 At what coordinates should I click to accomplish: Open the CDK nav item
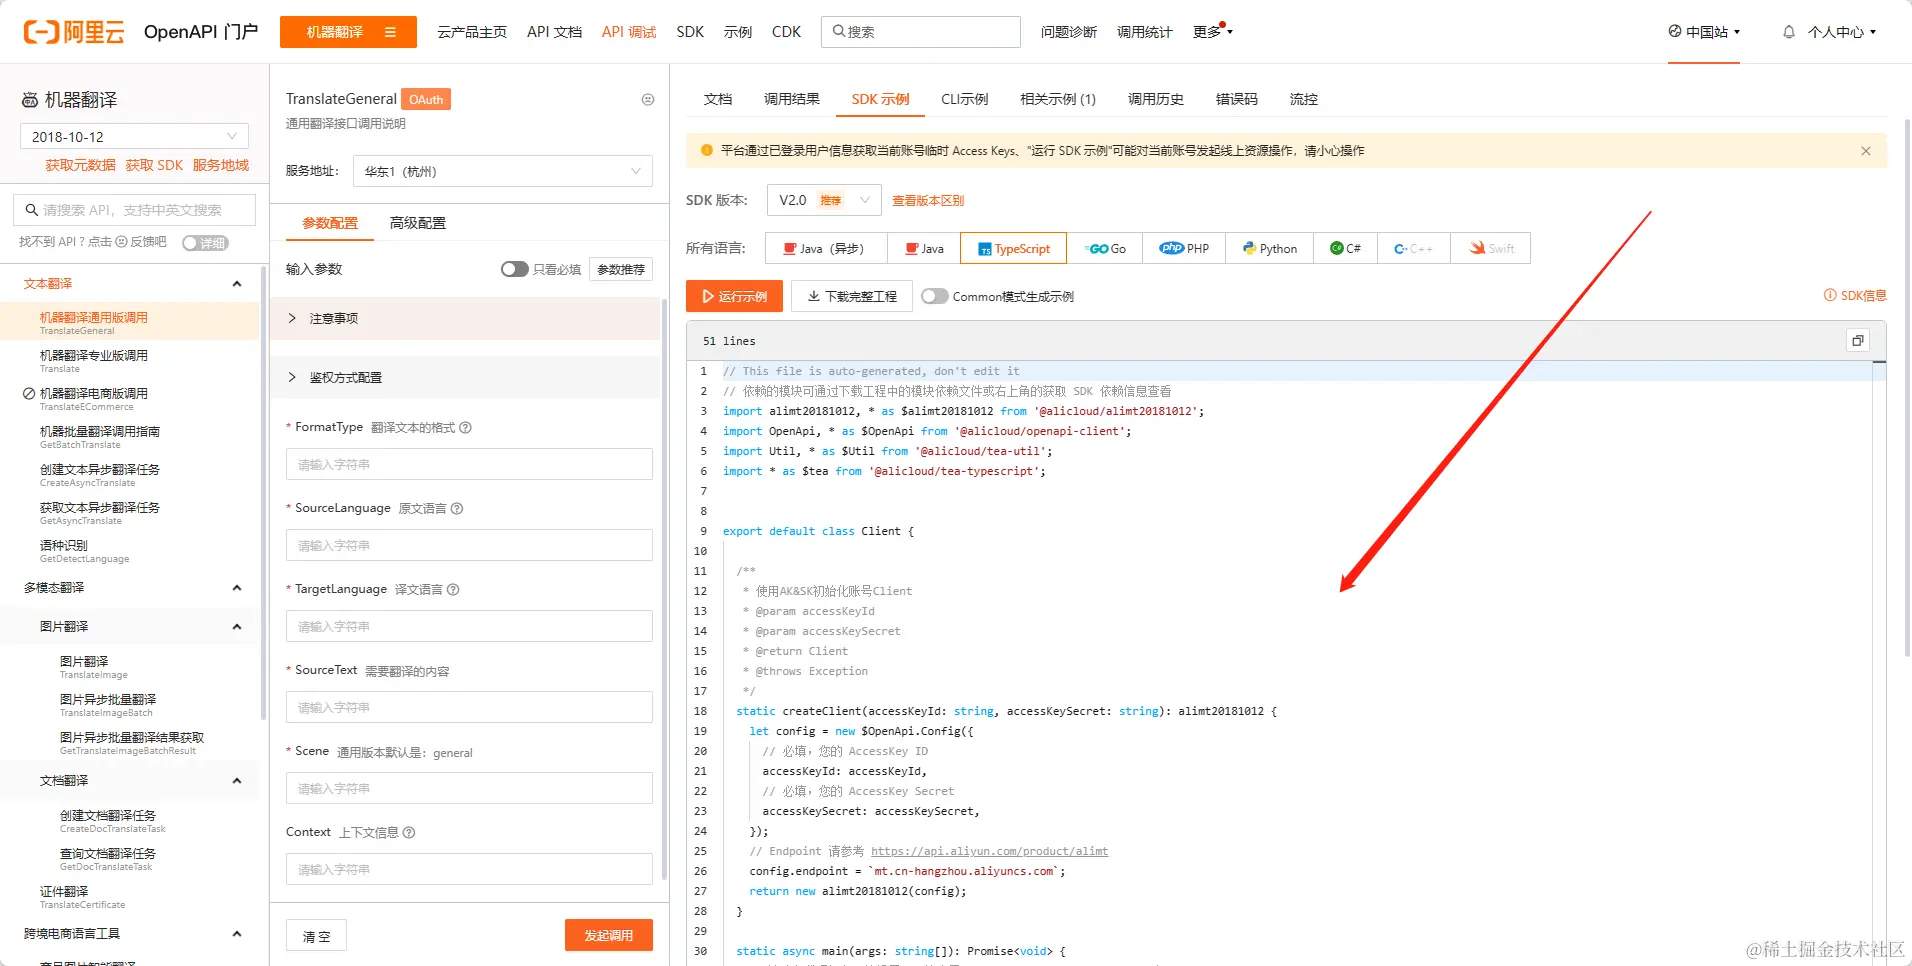[786, 32]
